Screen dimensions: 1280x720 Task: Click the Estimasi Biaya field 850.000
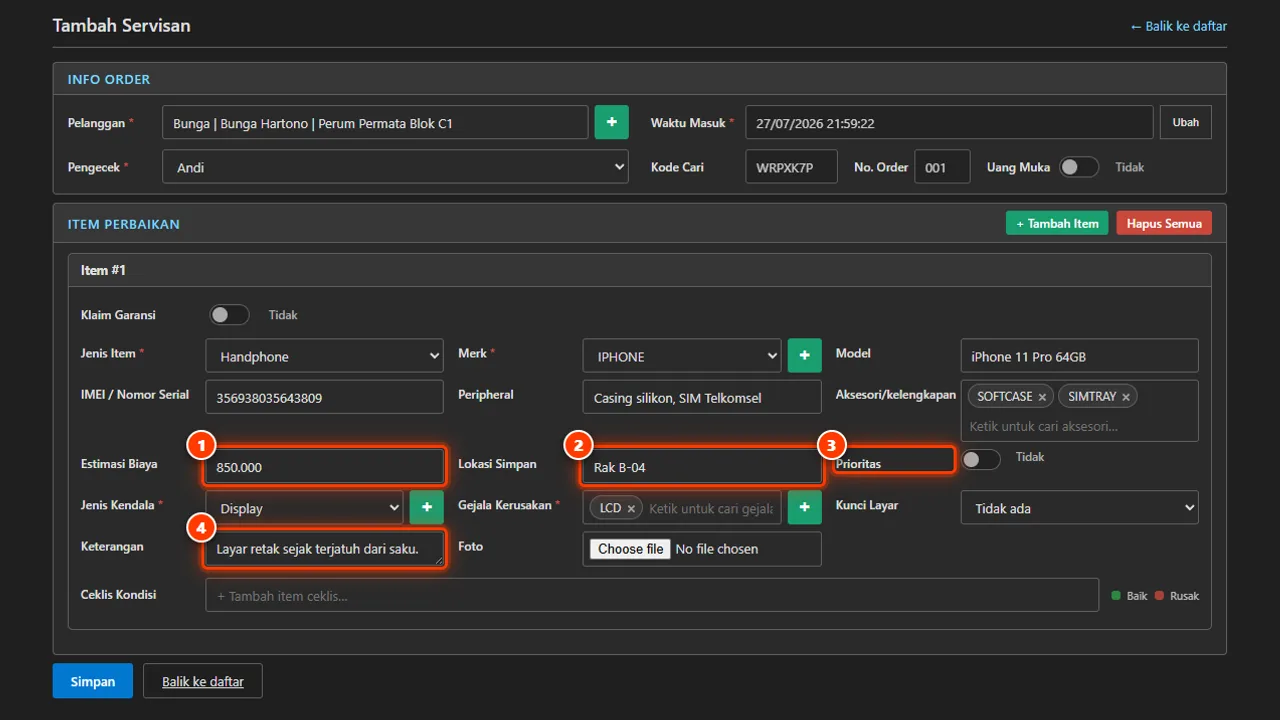[324, 466]
